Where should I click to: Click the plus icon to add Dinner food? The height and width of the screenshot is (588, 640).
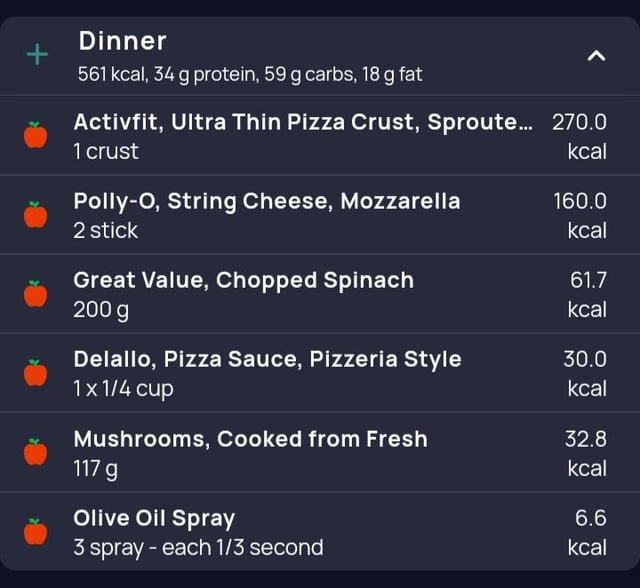pyautogui.click(x=37, y=54)
